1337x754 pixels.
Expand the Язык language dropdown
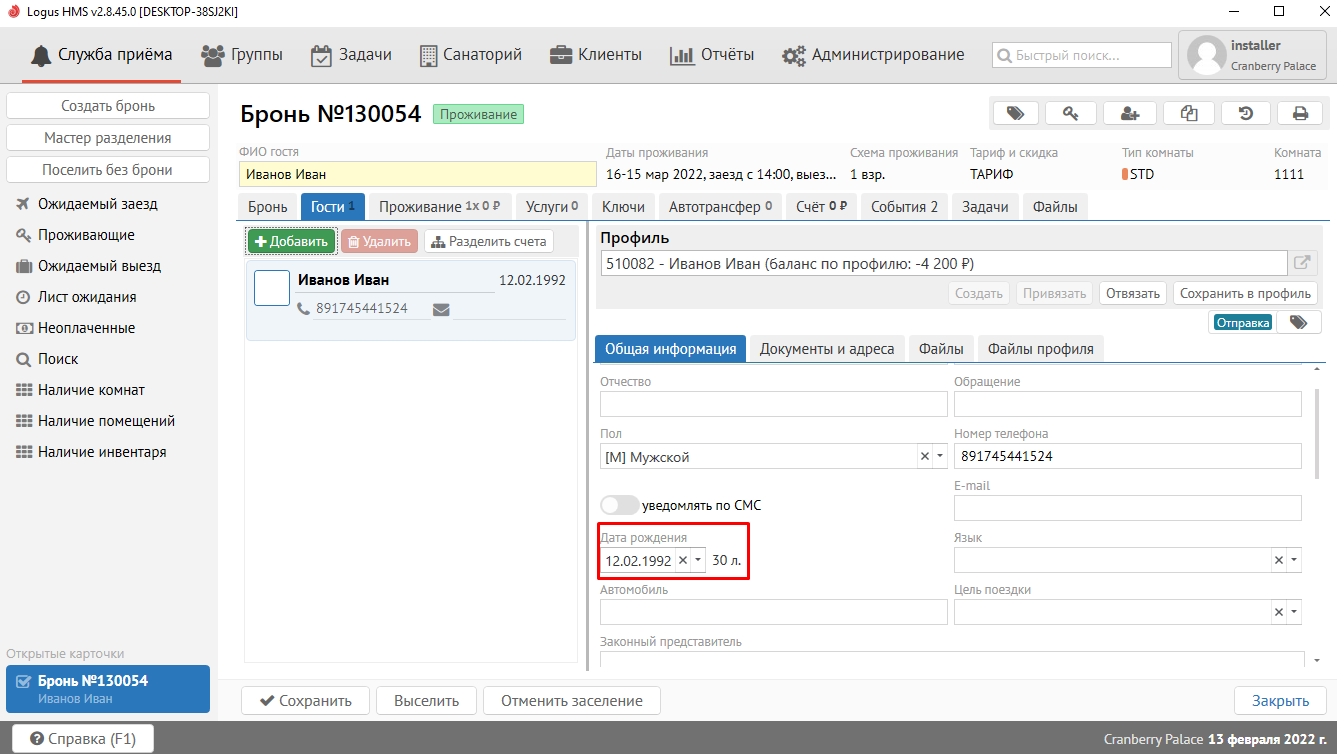(x=1294, y=561)
